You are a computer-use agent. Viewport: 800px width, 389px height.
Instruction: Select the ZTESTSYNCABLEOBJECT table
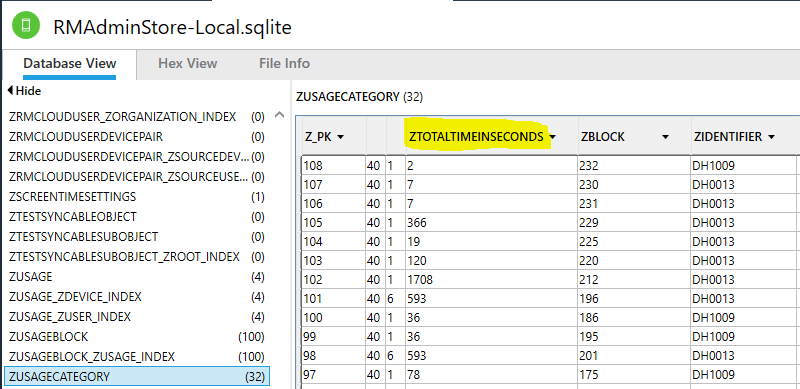point(137,217)
